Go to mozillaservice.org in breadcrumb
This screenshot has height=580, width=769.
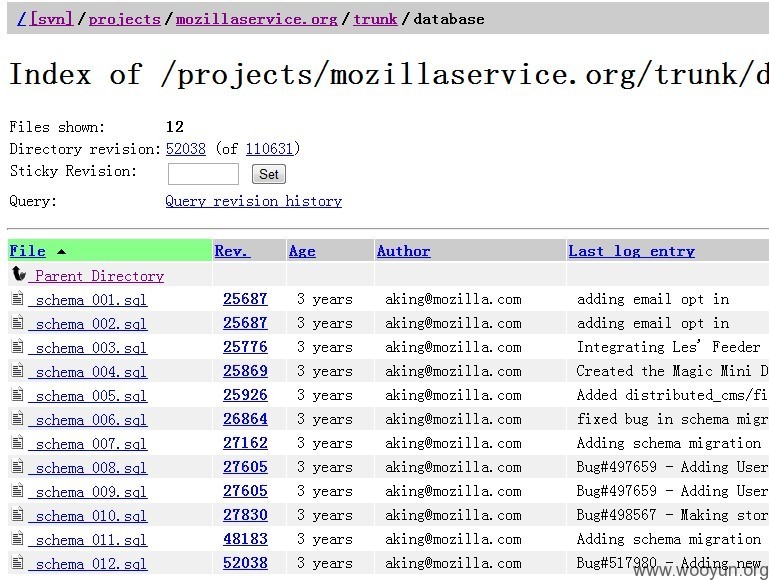(256, 19)
